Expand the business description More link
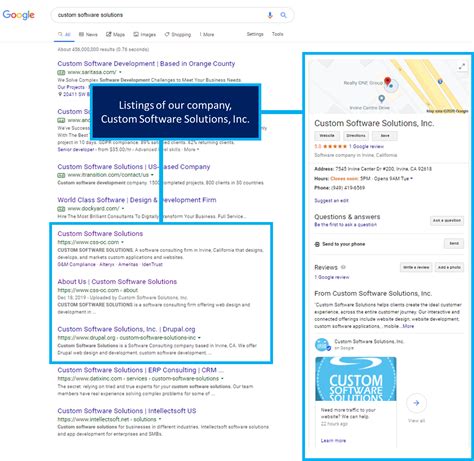Image resolution: width=474 pixels, height=461 pixels. click(408, 326)
